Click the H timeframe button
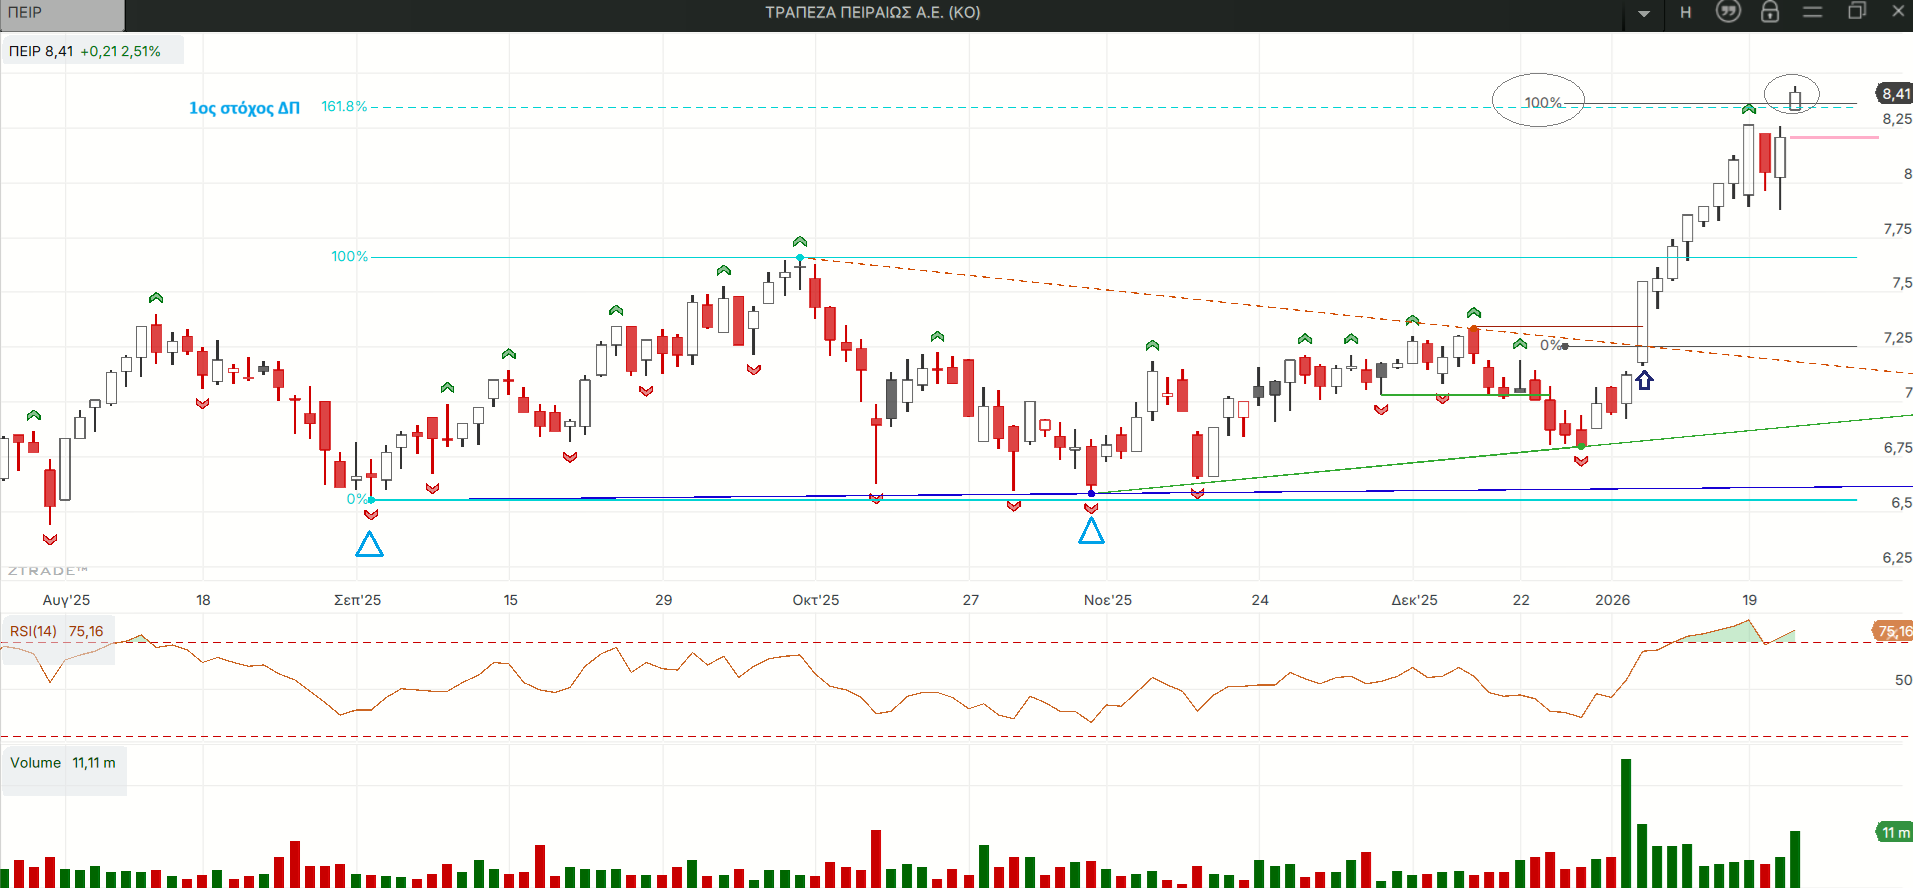The height and width of the screenshot is (888, 1913). coord(1686,12)
